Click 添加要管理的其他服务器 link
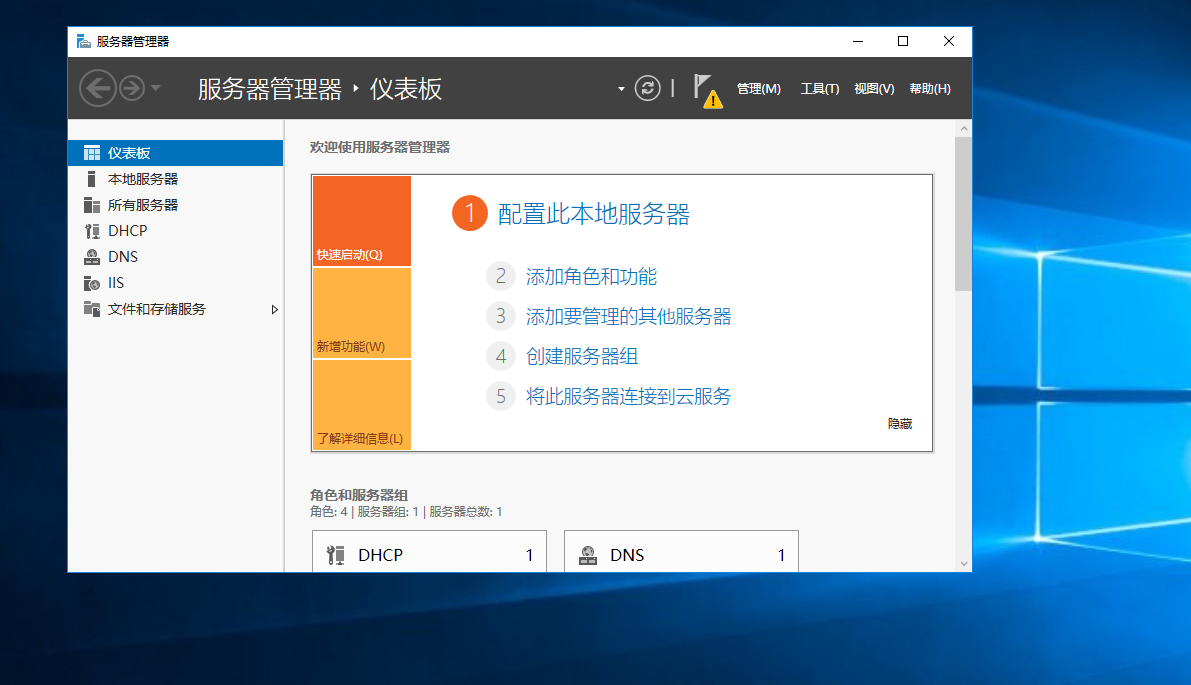 pyautogui.click(x=628, y=317)
